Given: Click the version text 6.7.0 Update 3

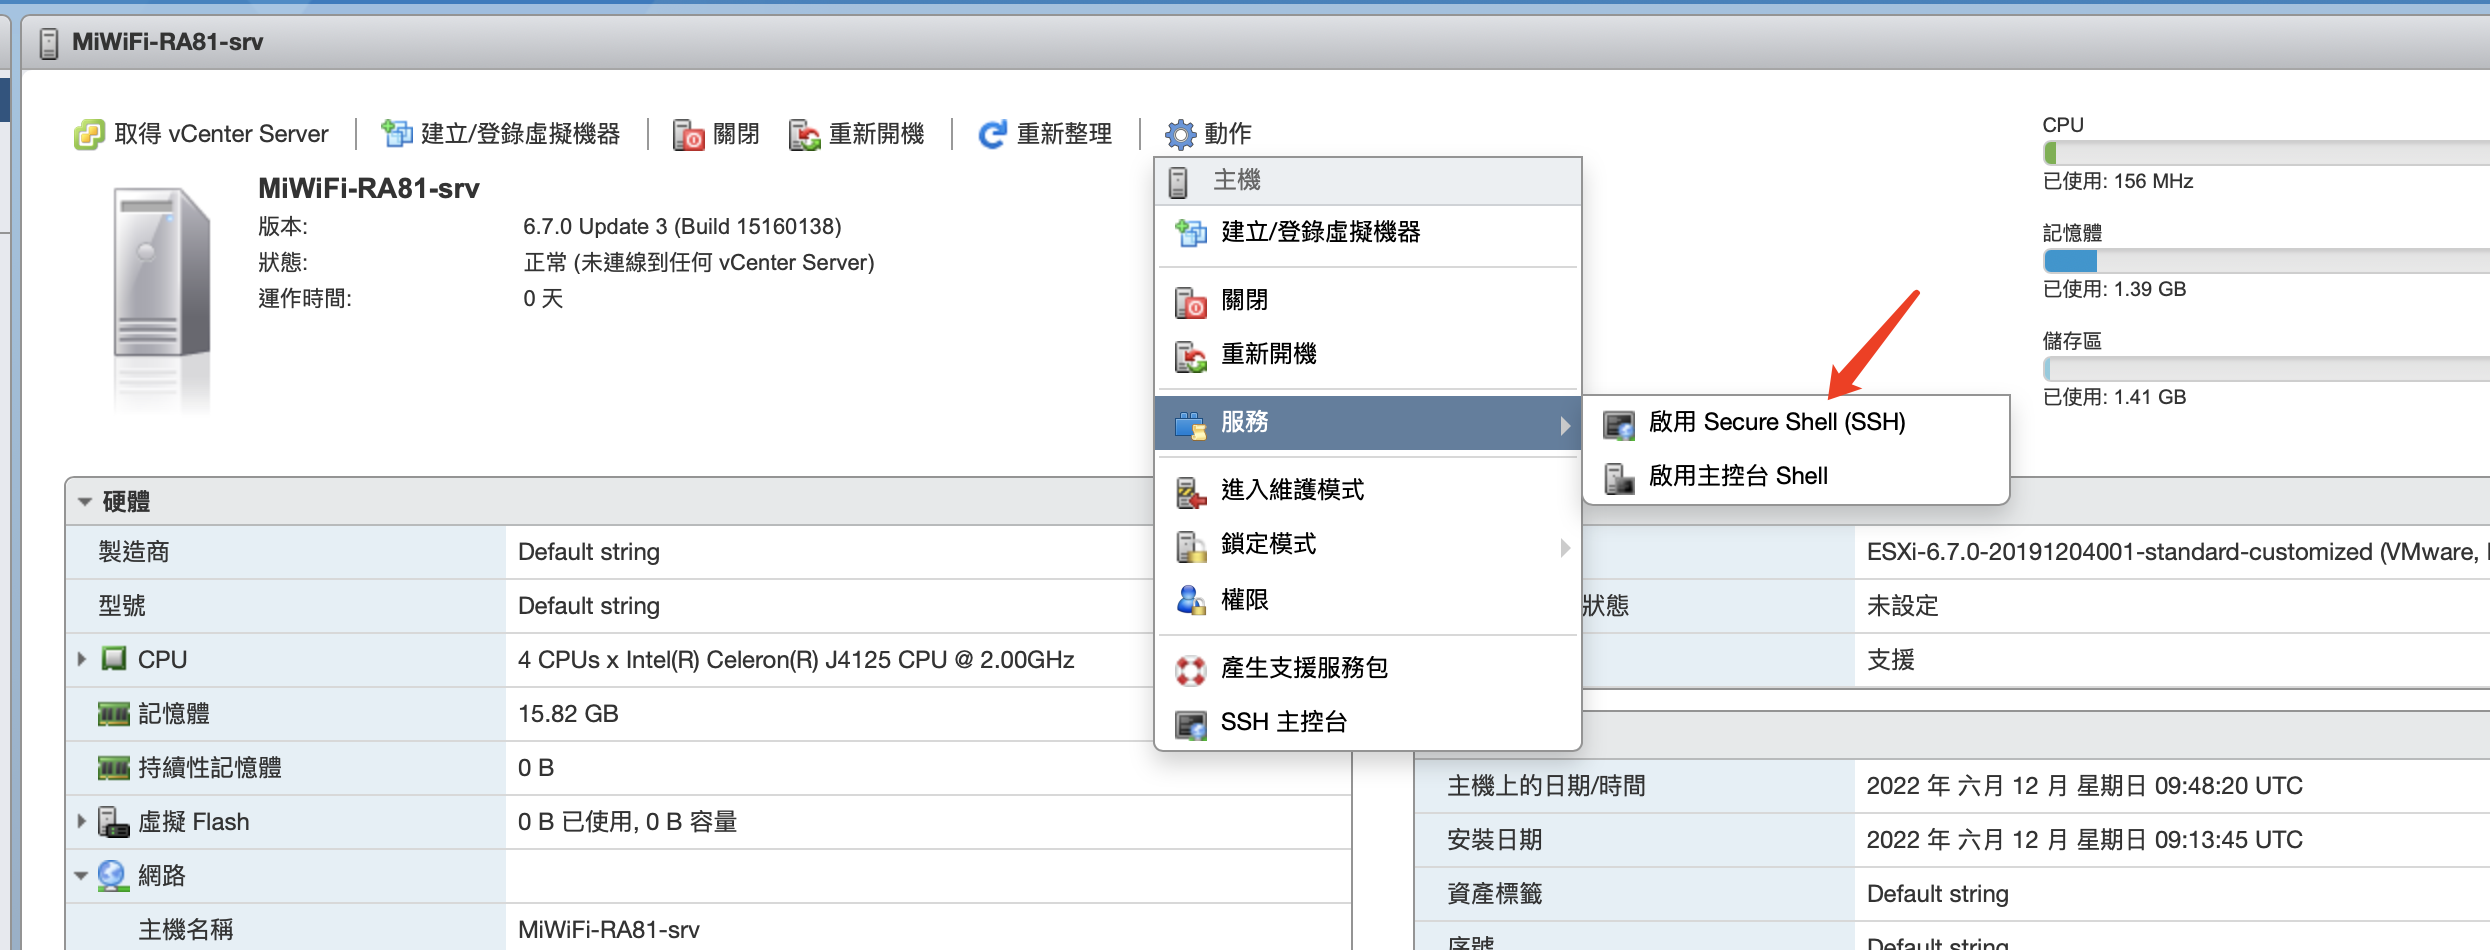Looking at the screenshot, I should (x=682, y=227).
